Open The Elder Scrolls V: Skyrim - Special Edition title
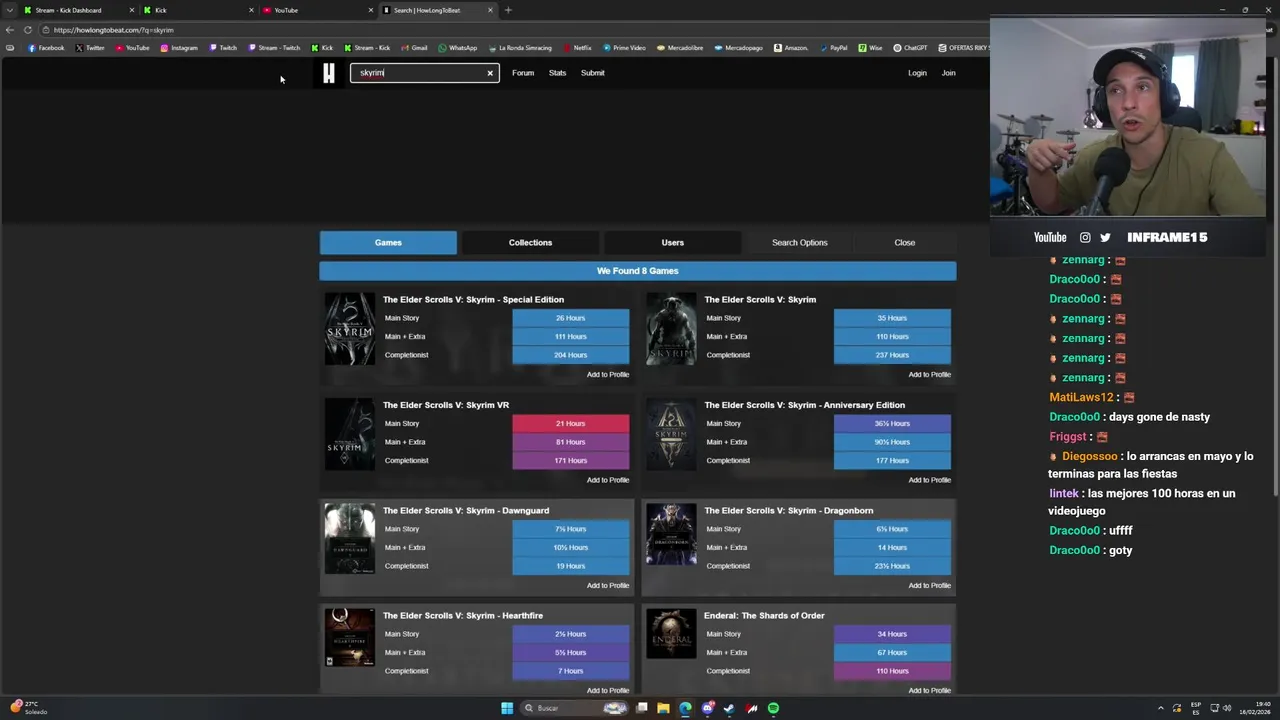This screenshot has width=1280, height=720. coord(473,299)
